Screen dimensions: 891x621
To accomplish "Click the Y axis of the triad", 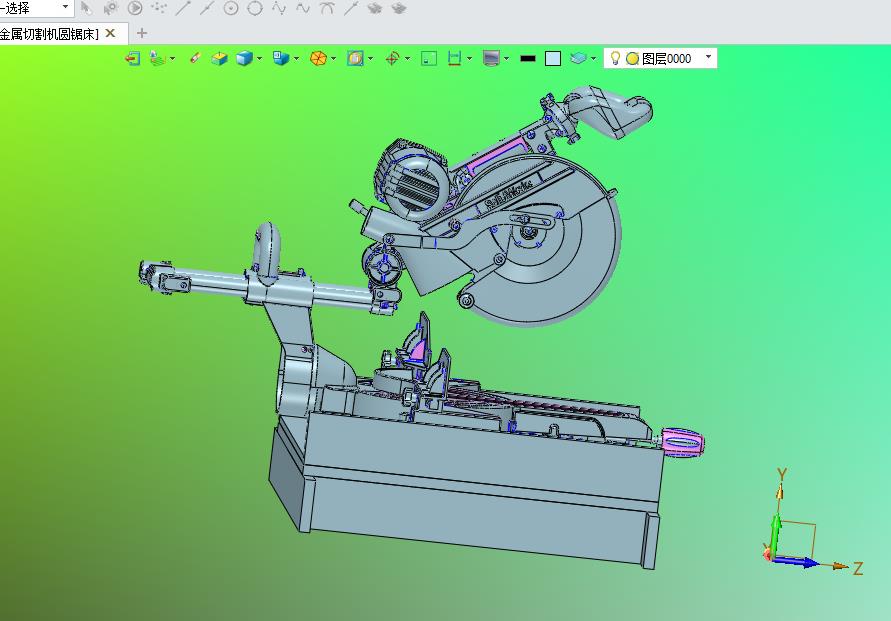I will (781, 494).
